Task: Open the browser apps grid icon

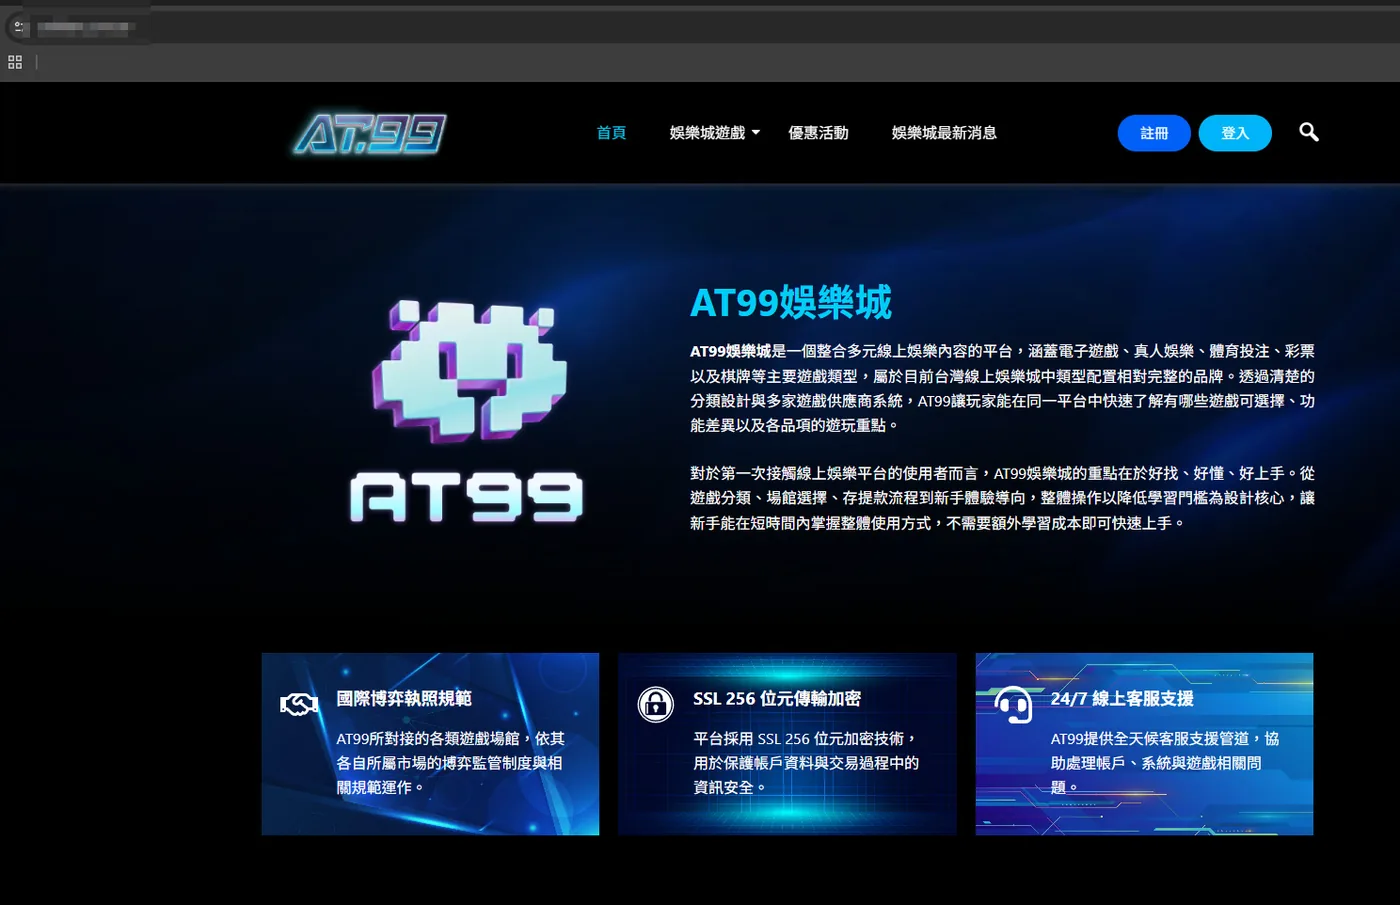Action: click(15, 62)
